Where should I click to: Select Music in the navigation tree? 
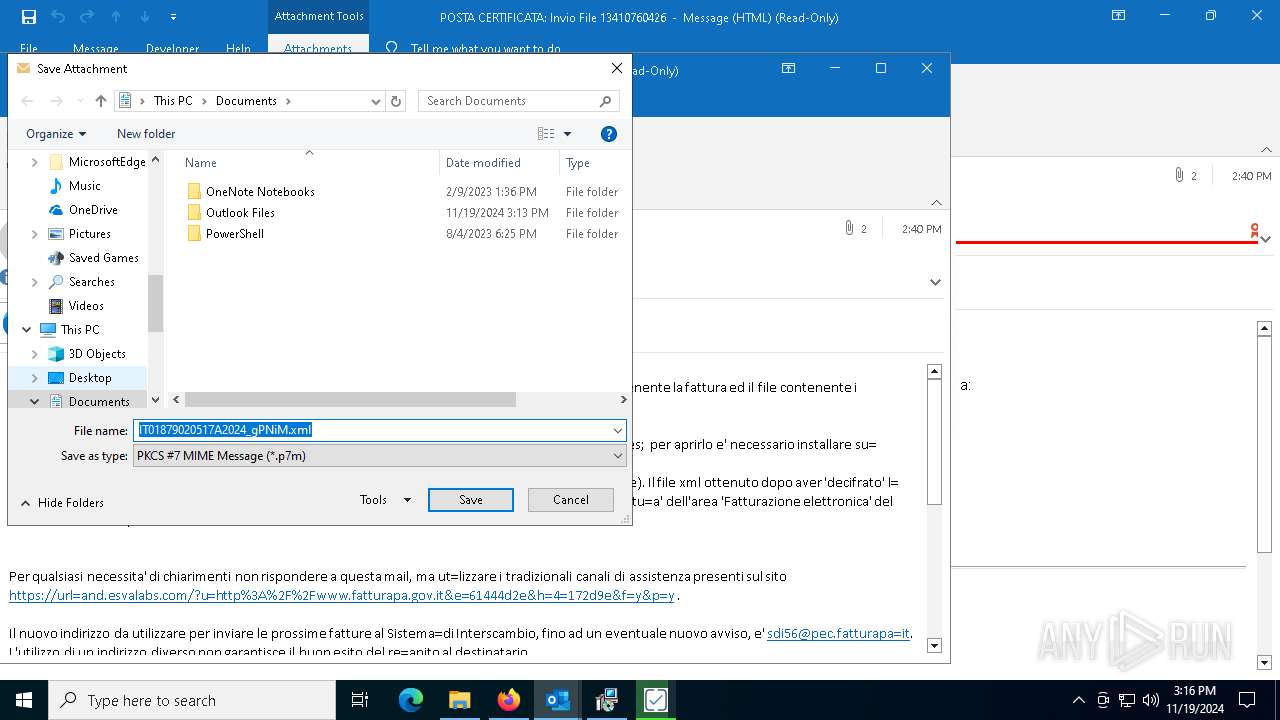click(85, 186)
